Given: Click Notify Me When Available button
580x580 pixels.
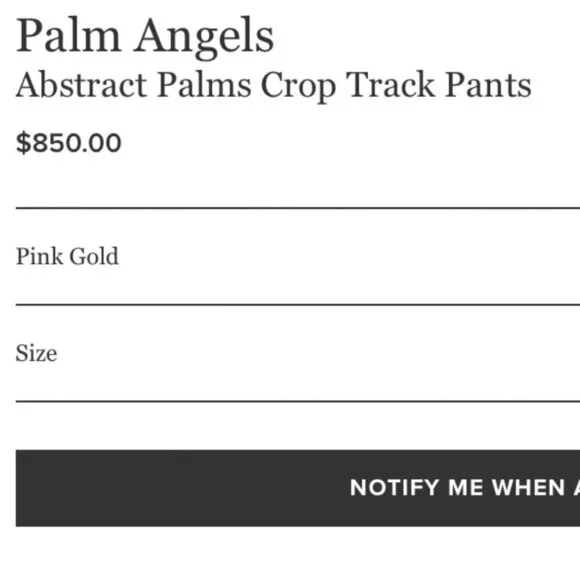Looking at the screenshot, I should tap(298, 488).
